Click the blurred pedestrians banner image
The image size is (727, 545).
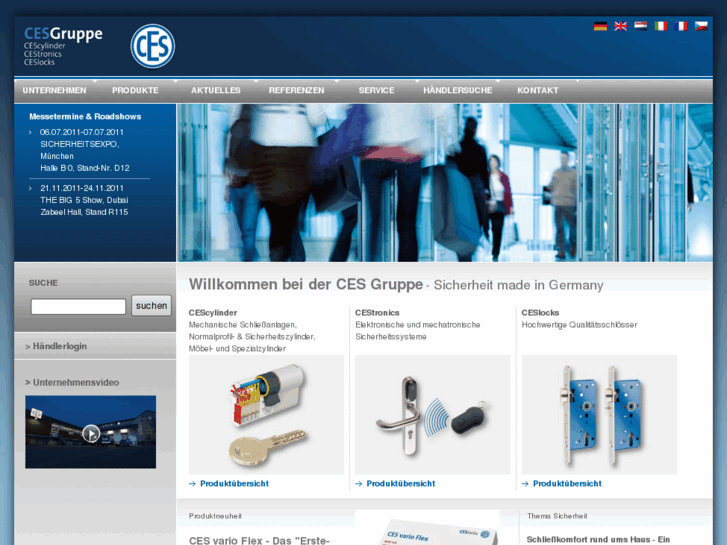point(445,183)
